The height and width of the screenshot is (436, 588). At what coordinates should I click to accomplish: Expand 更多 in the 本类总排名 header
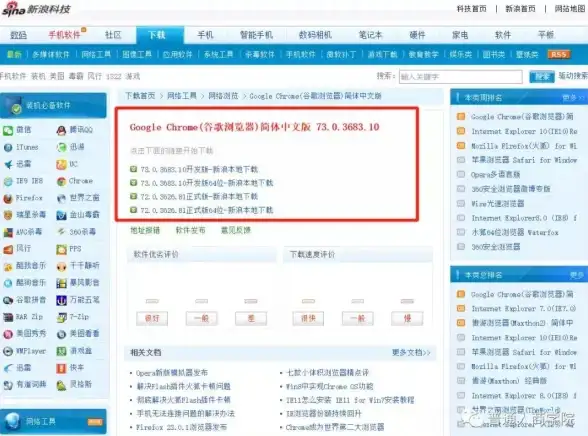(577, 276)
